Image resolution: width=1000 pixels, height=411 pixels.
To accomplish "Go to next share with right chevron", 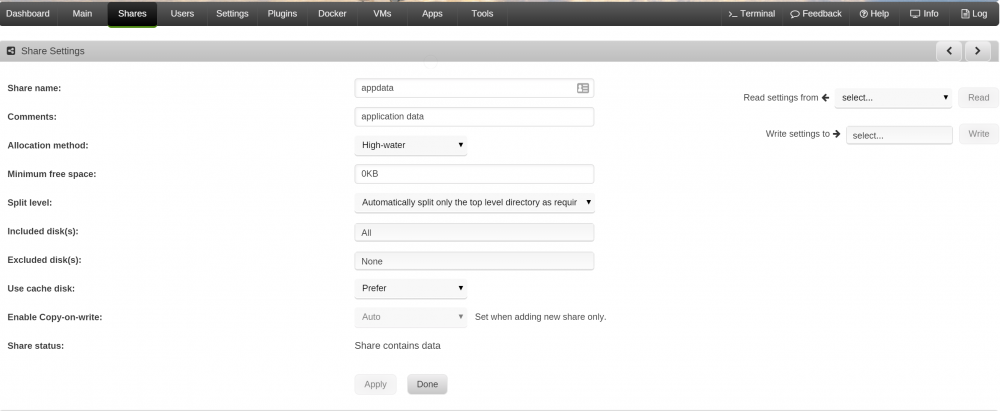I will [978, 51].
